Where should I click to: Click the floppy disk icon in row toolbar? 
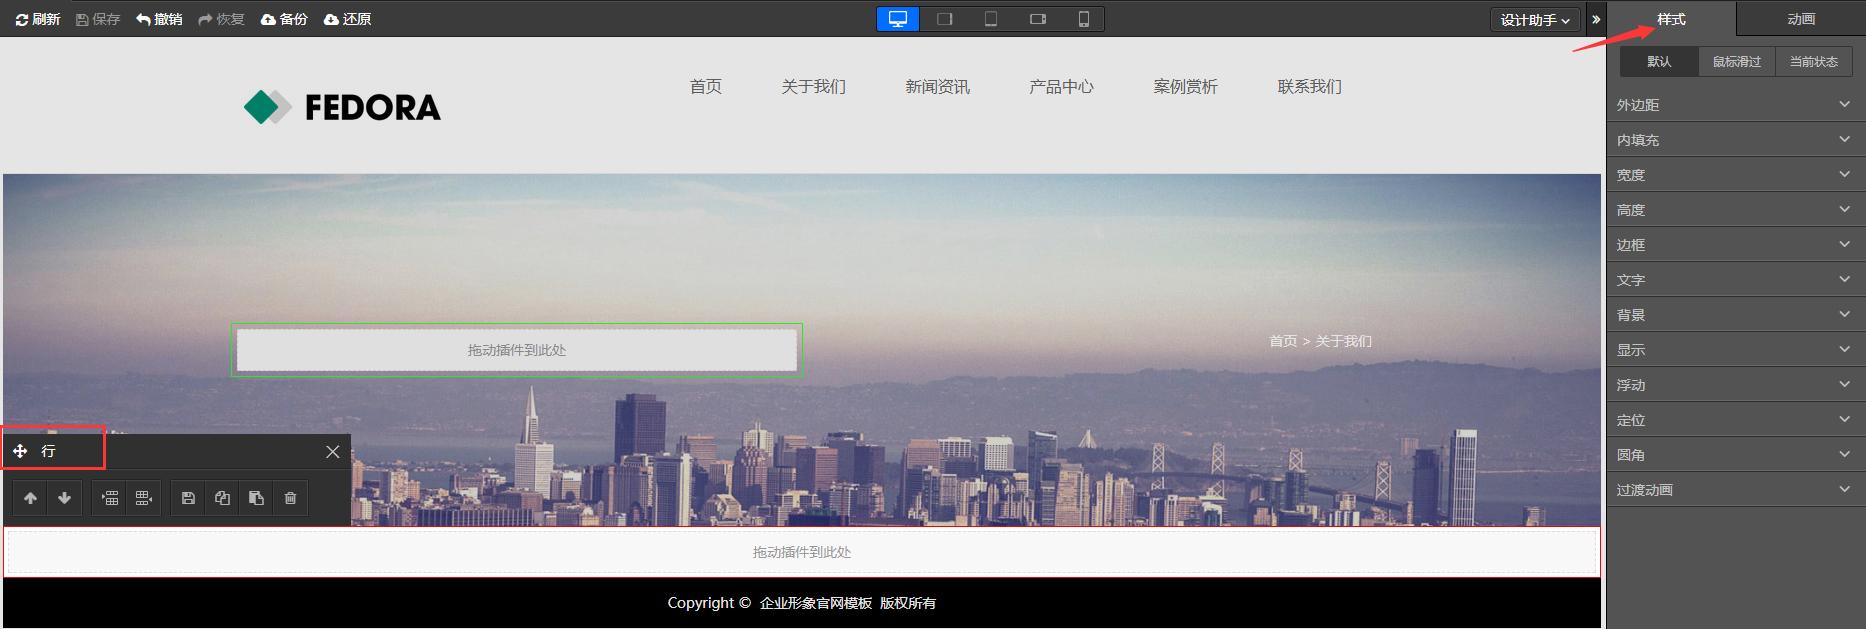click(x=188, y=498)
